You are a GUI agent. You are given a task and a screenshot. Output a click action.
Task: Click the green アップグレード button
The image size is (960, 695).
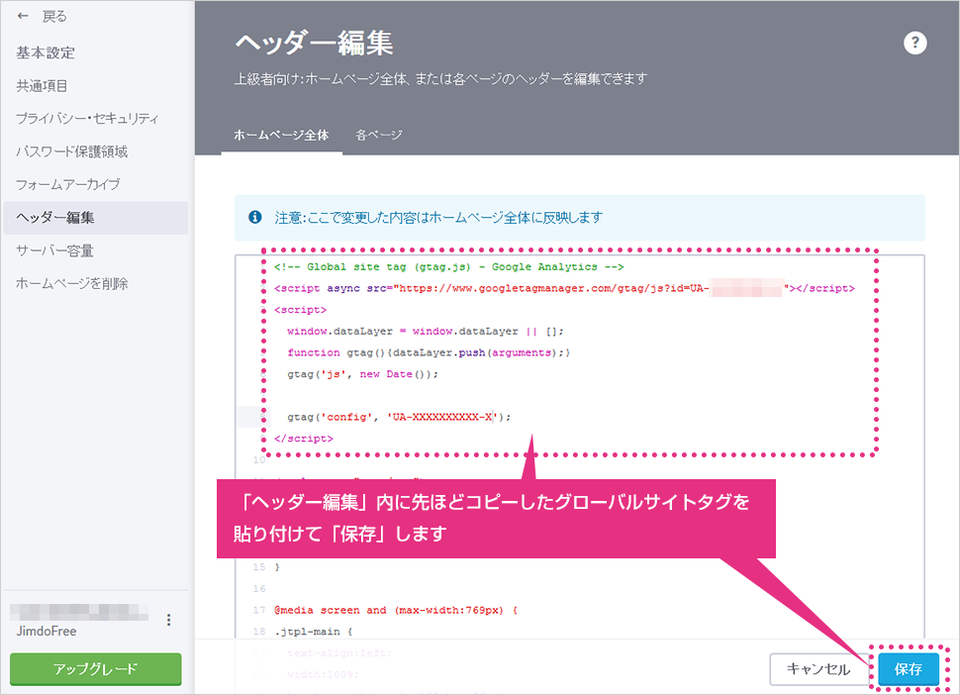tap(96, 669)
